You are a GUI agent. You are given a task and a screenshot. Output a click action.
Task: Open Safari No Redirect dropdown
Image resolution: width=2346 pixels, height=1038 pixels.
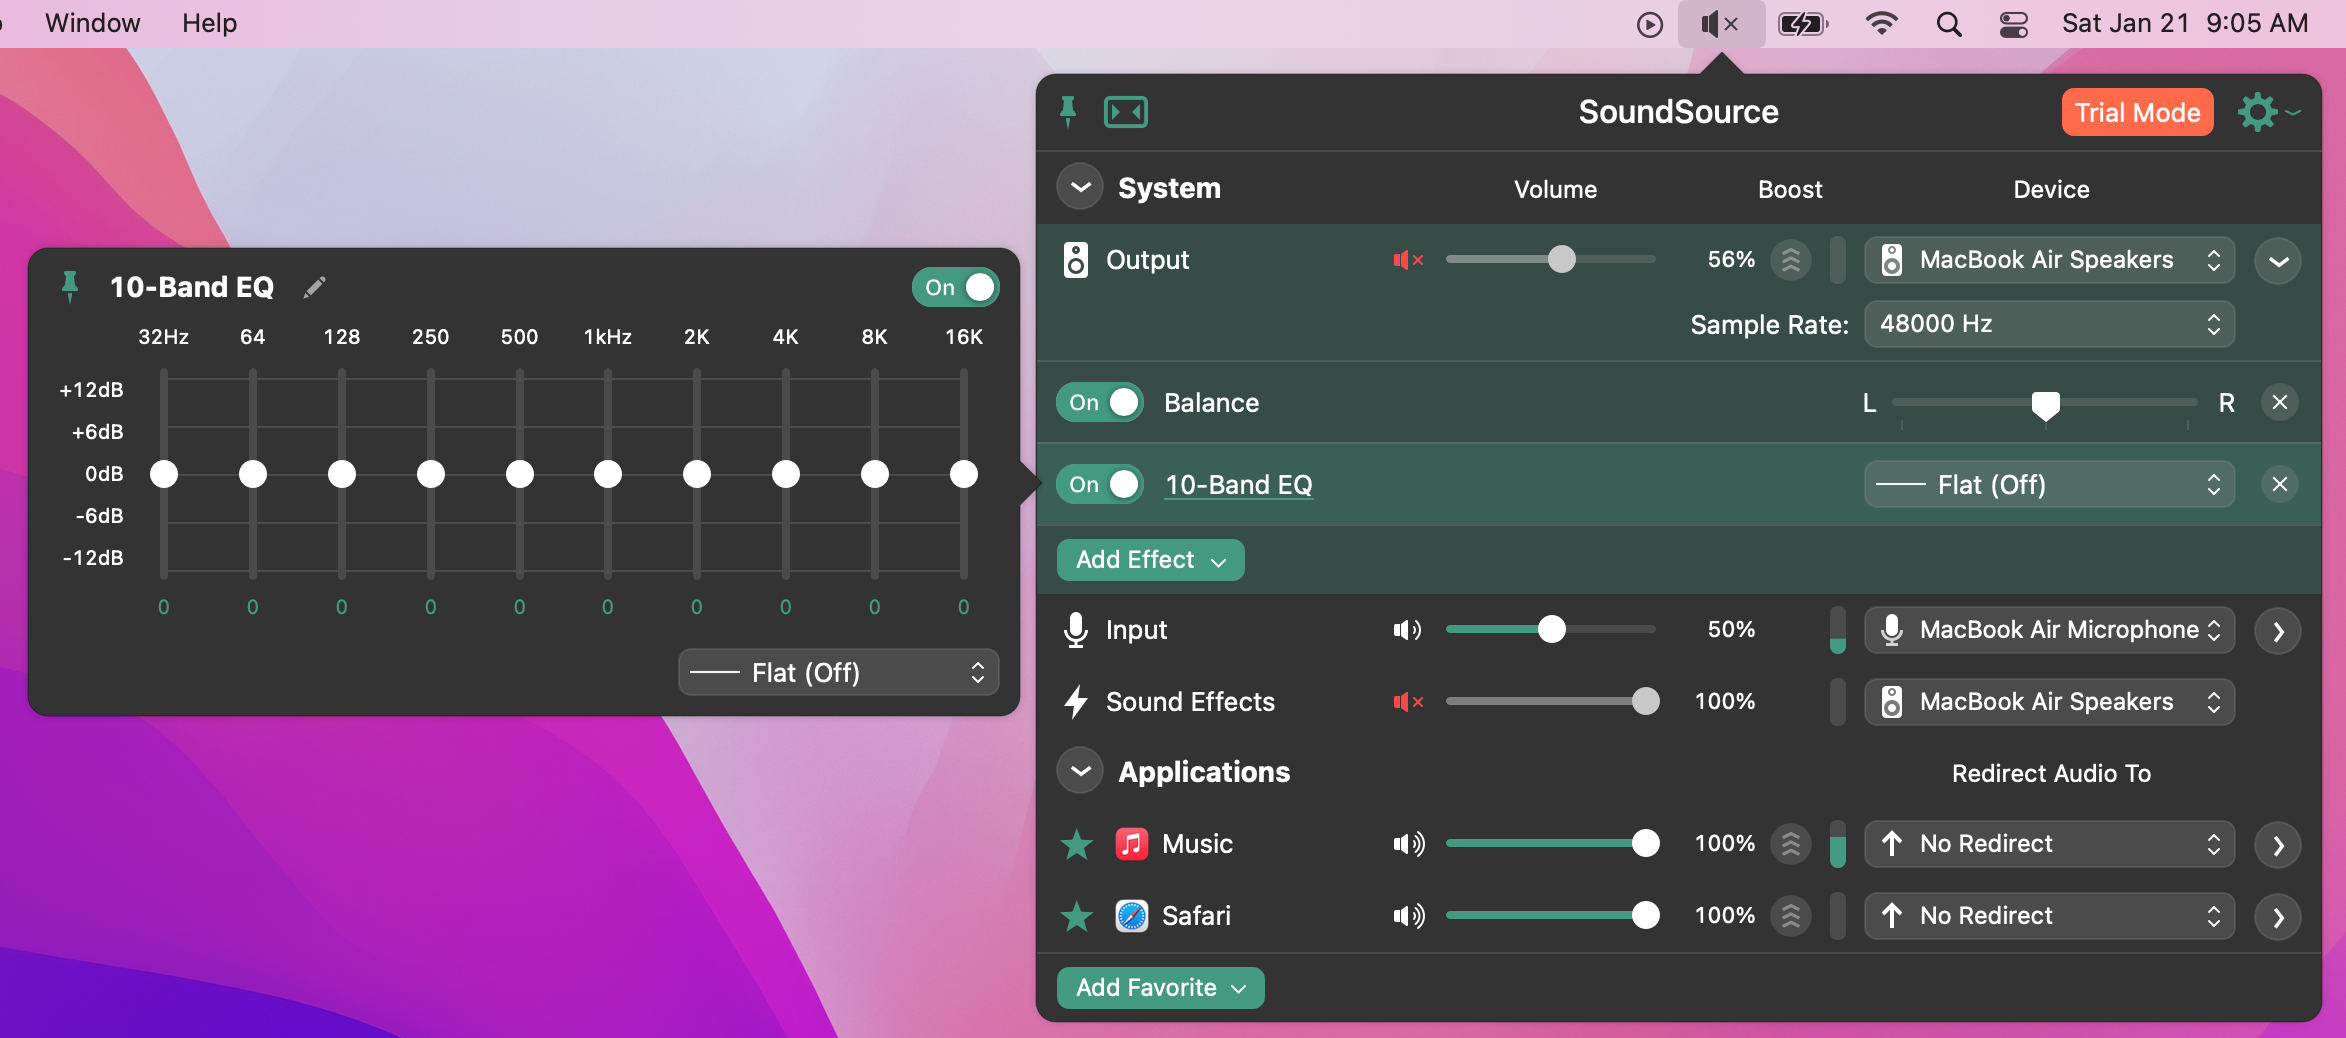[2049, 916]
